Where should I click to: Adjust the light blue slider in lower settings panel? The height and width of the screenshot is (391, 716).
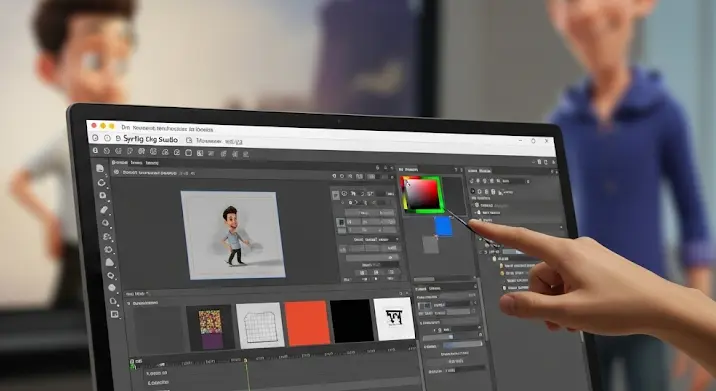[x=462, y=345]
